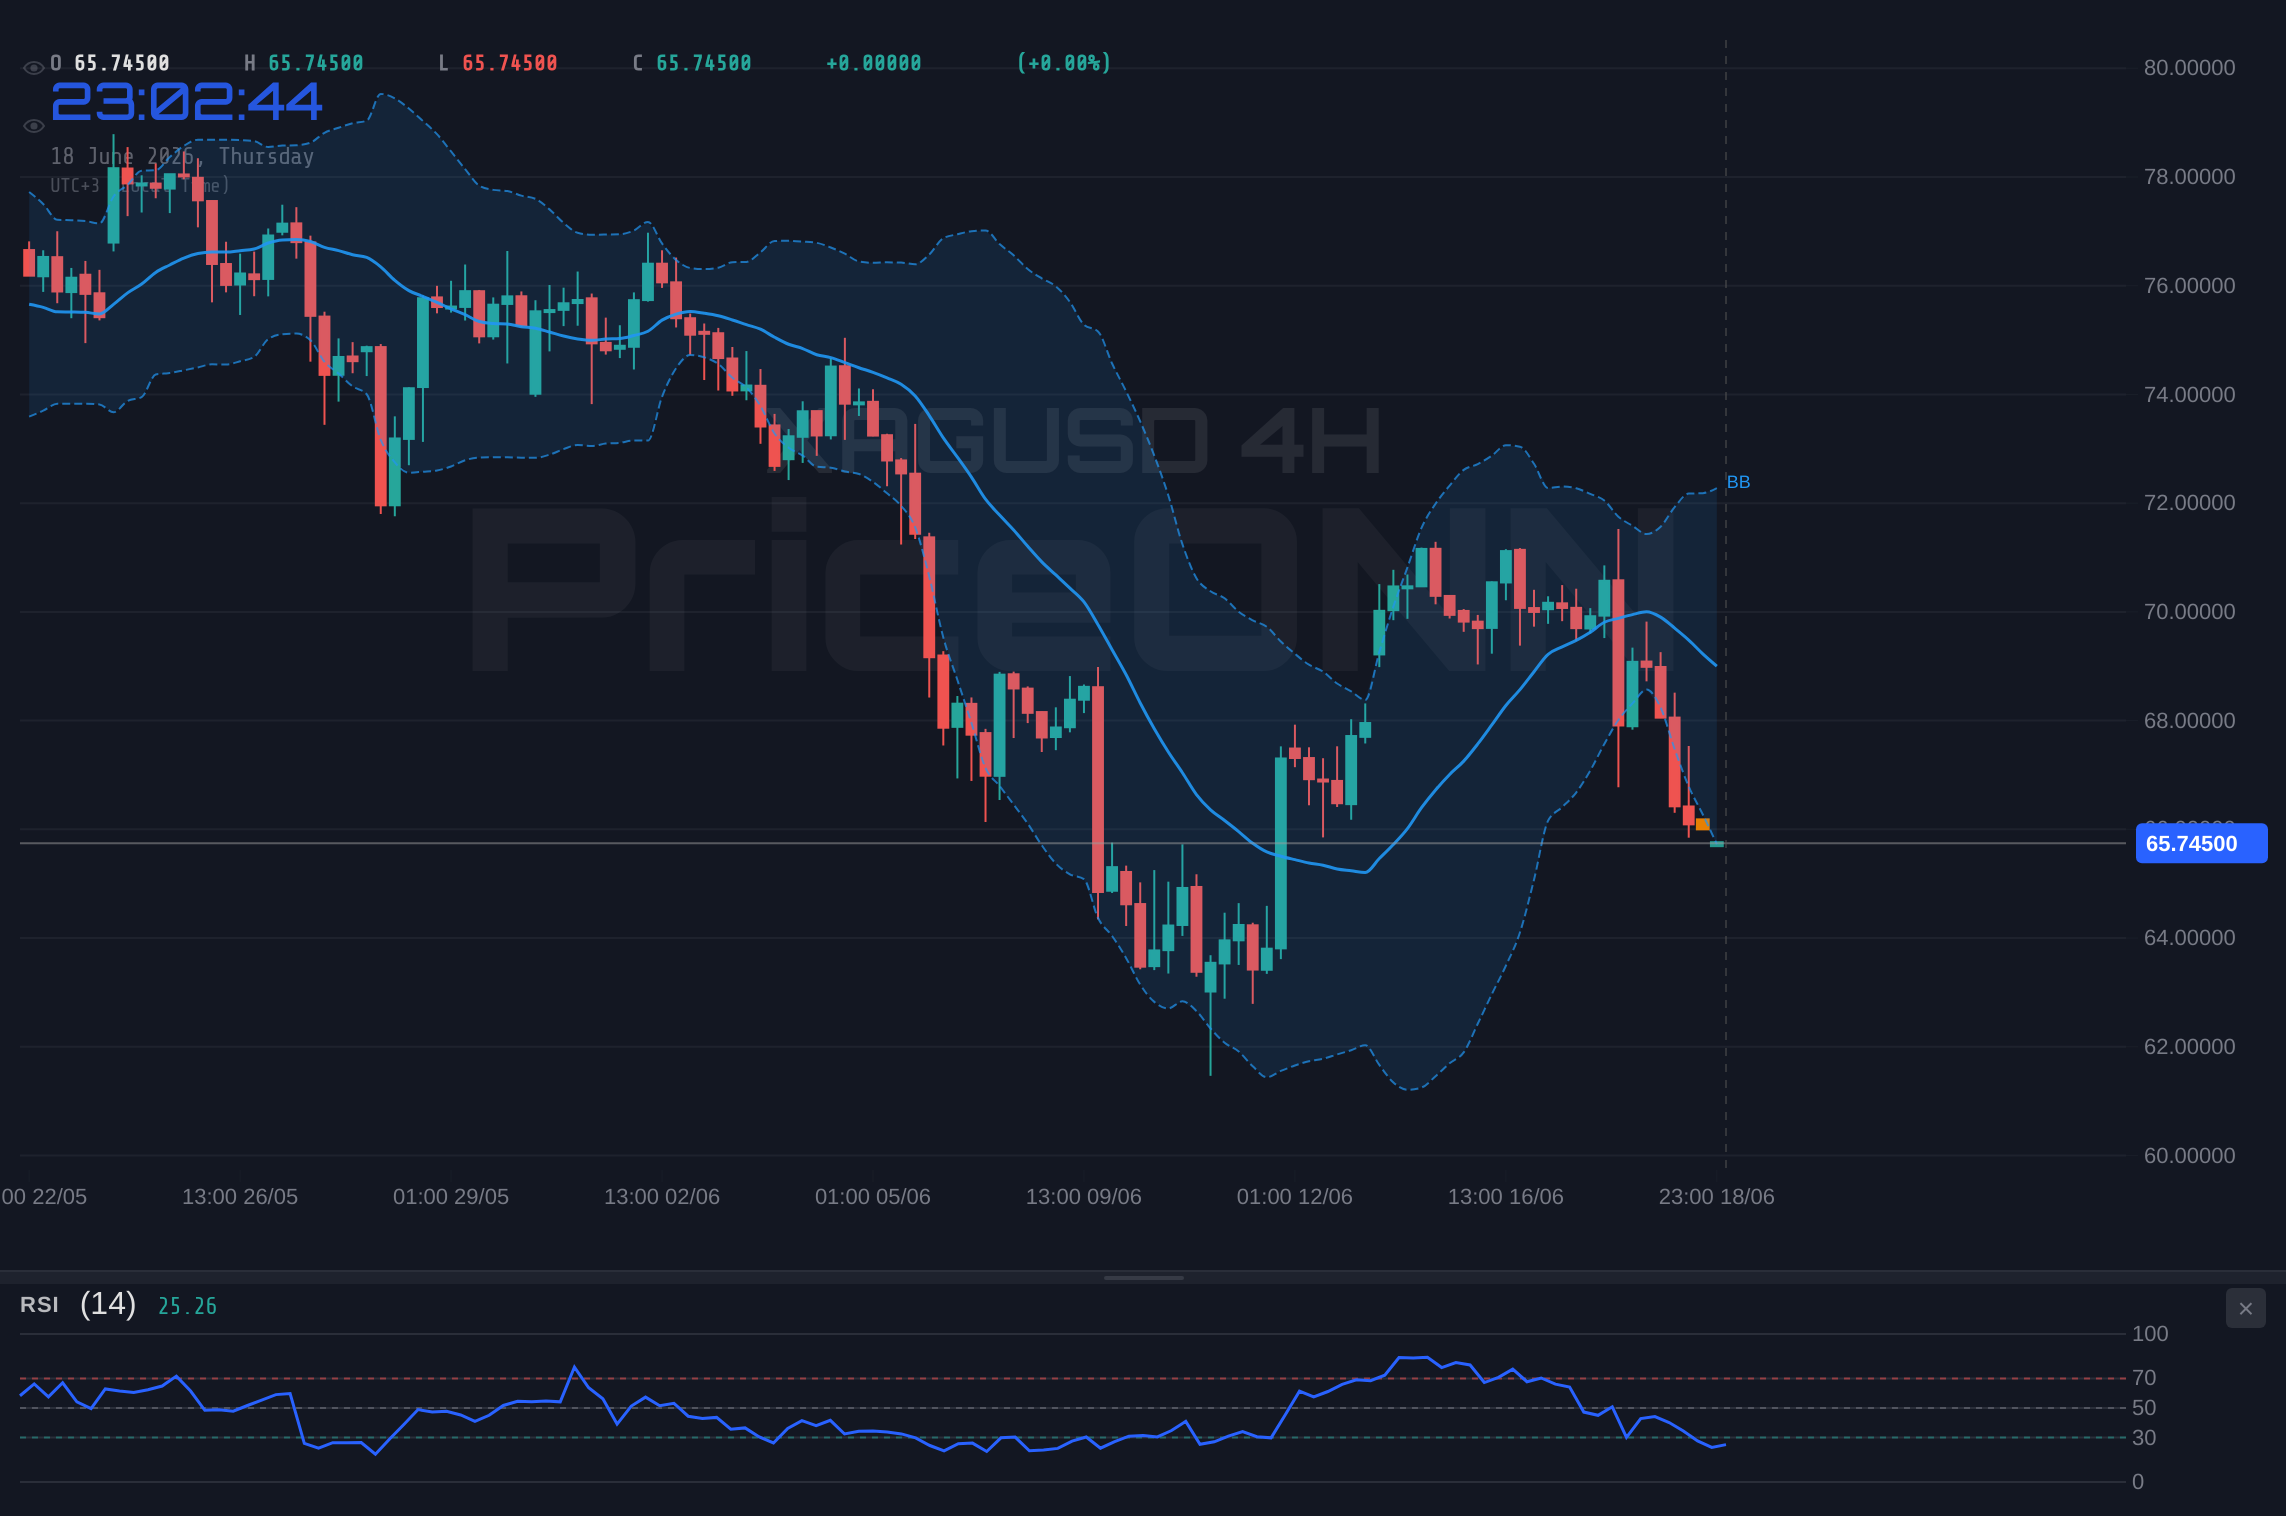Click the date text 18 June 2026, Thursday
The width and height of the screenshot is (2286, 1516).
[182, 156]
